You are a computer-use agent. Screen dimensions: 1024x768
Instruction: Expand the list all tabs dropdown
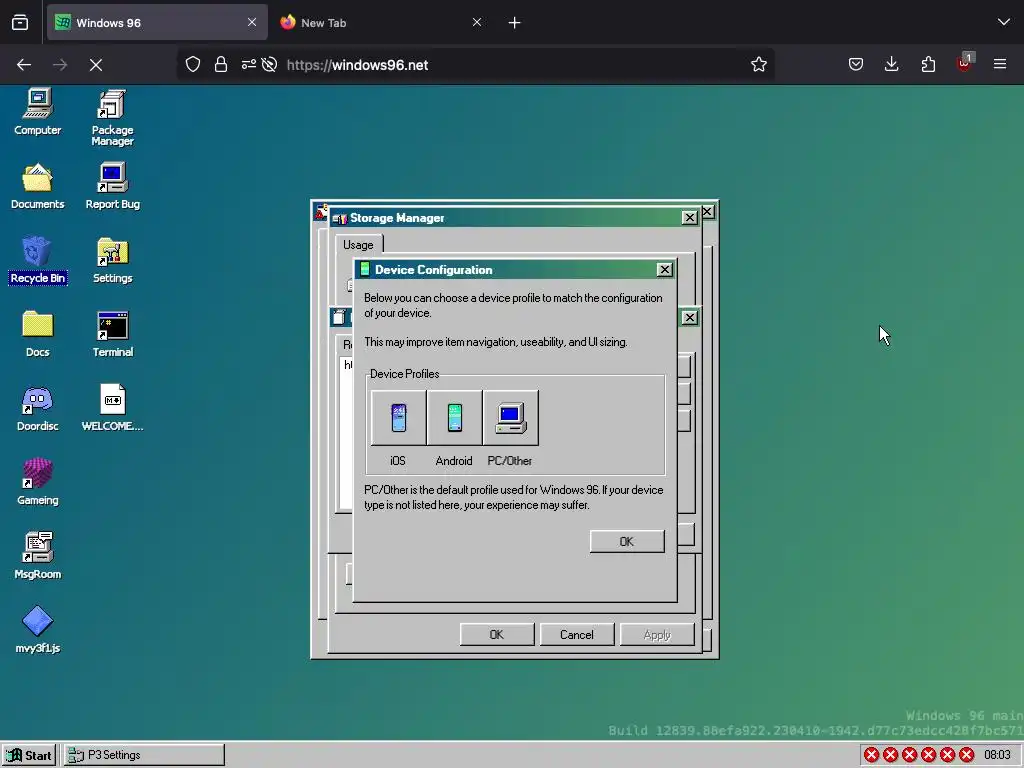tap(1004, 22)
